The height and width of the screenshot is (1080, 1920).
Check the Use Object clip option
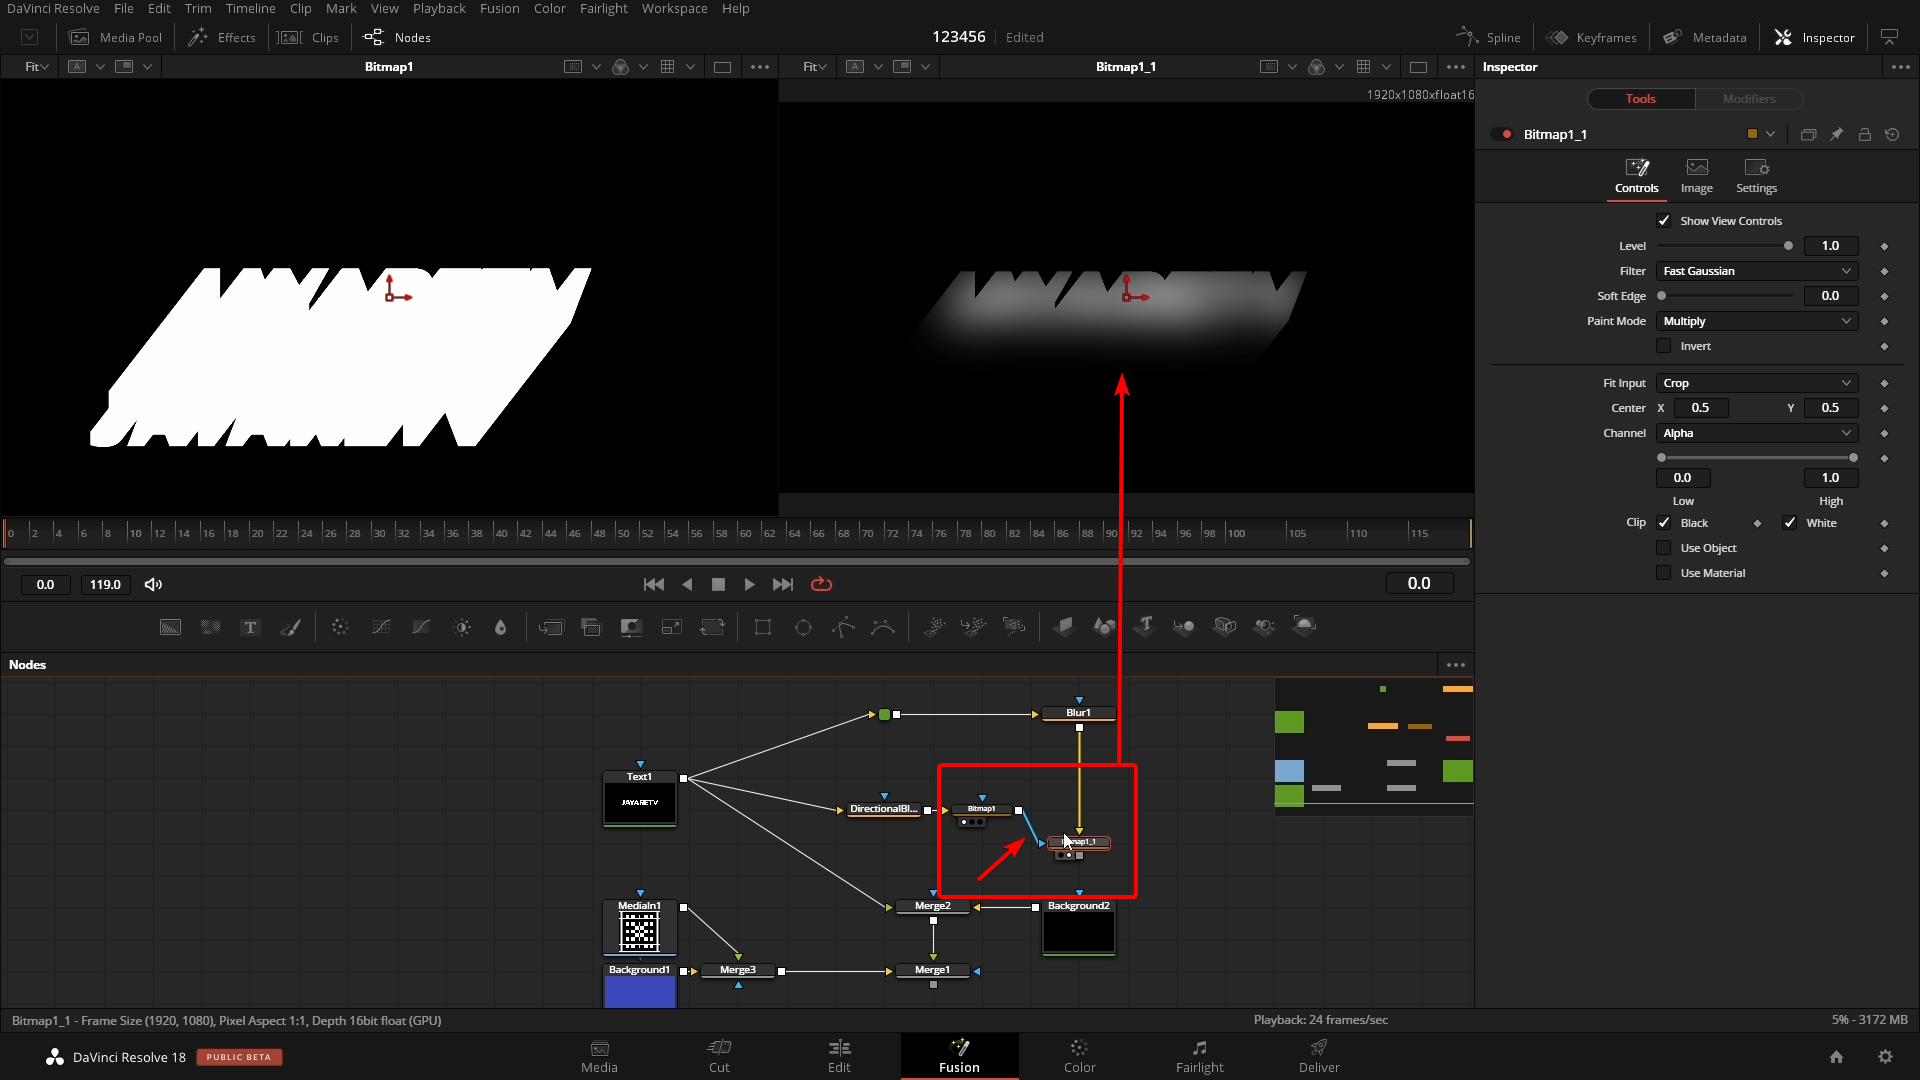click(1665, 548)
